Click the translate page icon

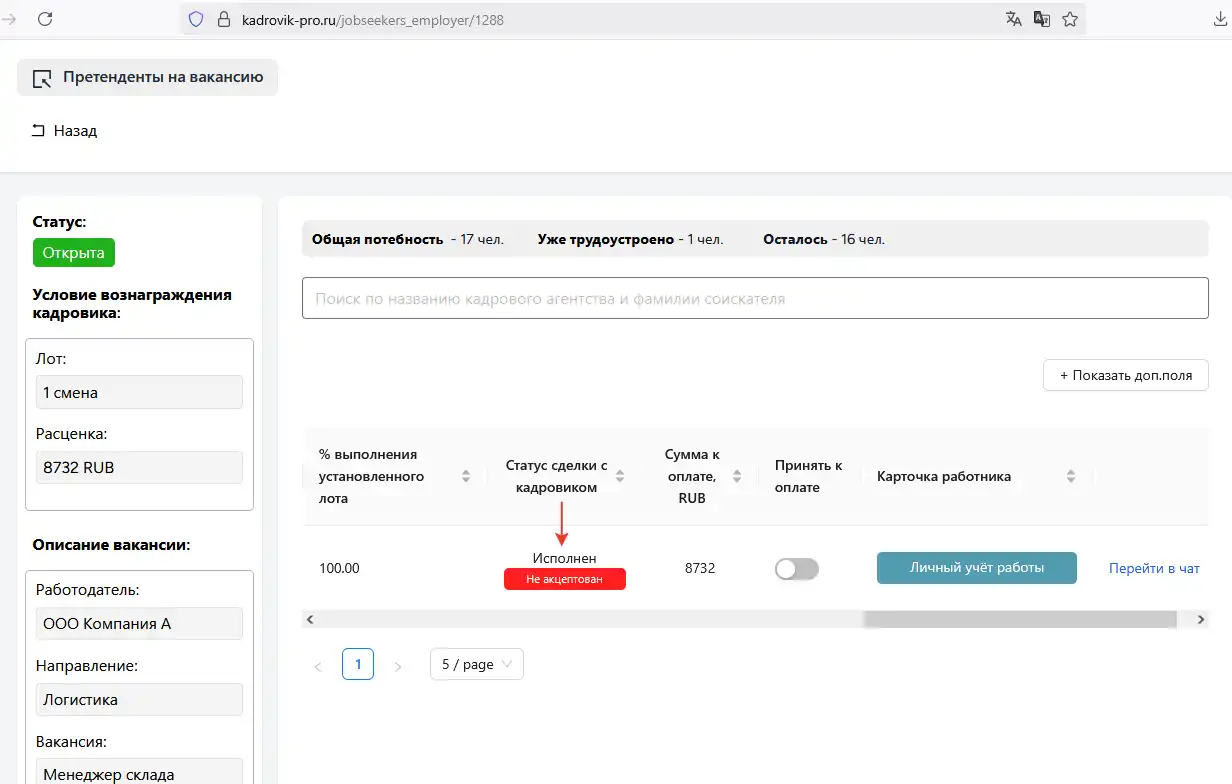pos(1014,19)
